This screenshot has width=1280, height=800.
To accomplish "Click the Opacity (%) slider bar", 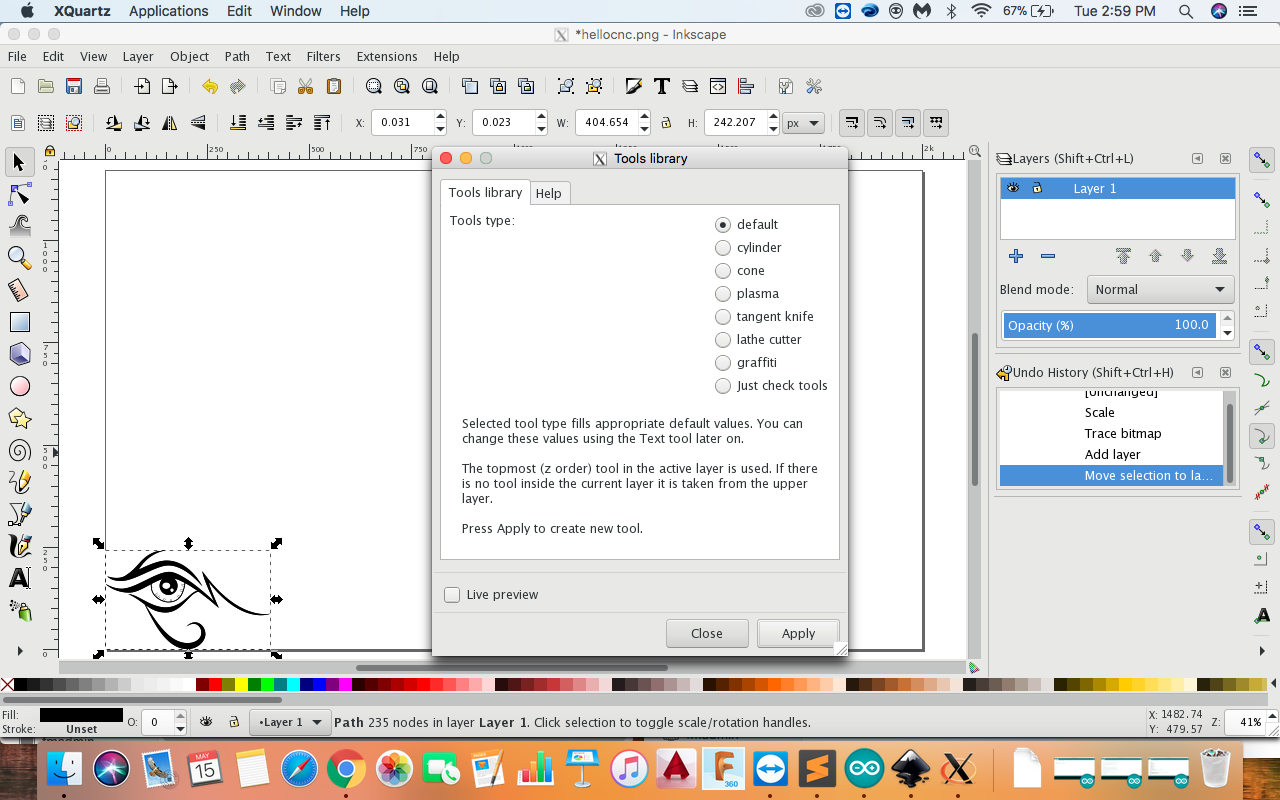I will coord(1111,326).
